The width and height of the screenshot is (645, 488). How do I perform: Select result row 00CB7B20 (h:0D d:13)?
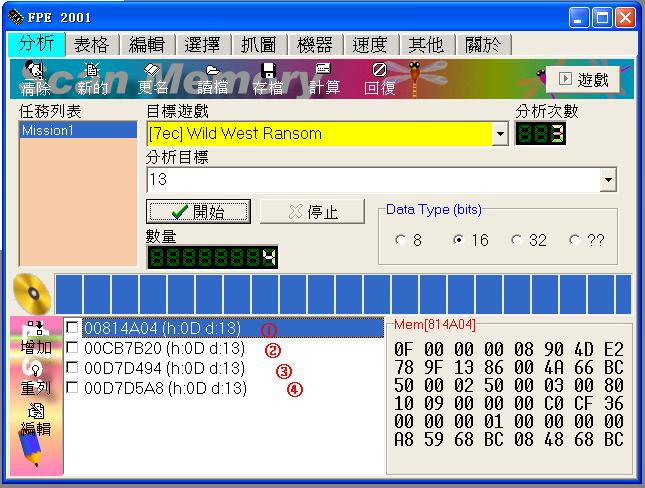tap(165, 348)
